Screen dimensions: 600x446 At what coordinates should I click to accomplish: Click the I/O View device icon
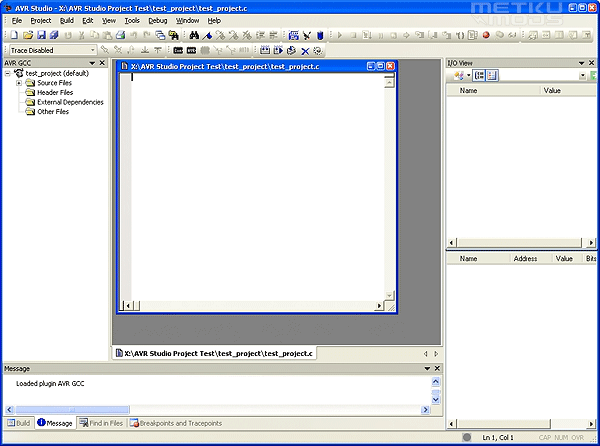(458, 75)
